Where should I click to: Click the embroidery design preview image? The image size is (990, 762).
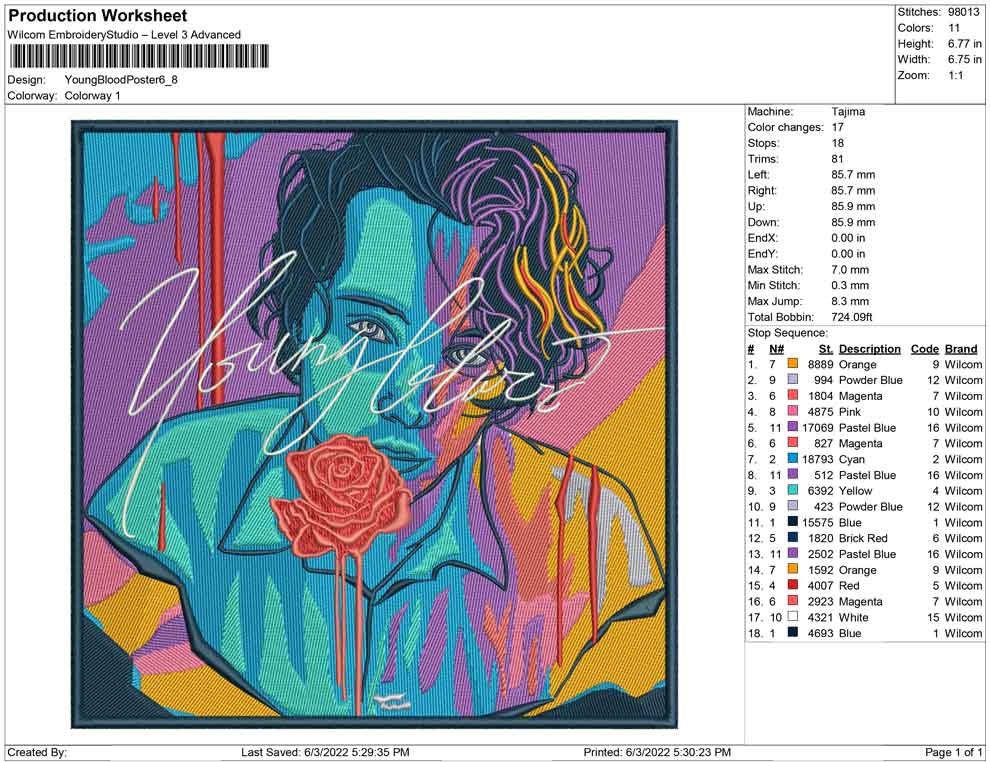[x=374, y=424]
